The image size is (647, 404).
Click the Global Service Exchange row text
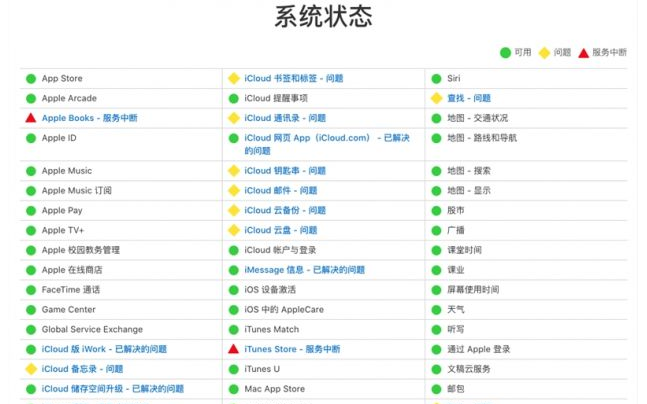point(92,329)
